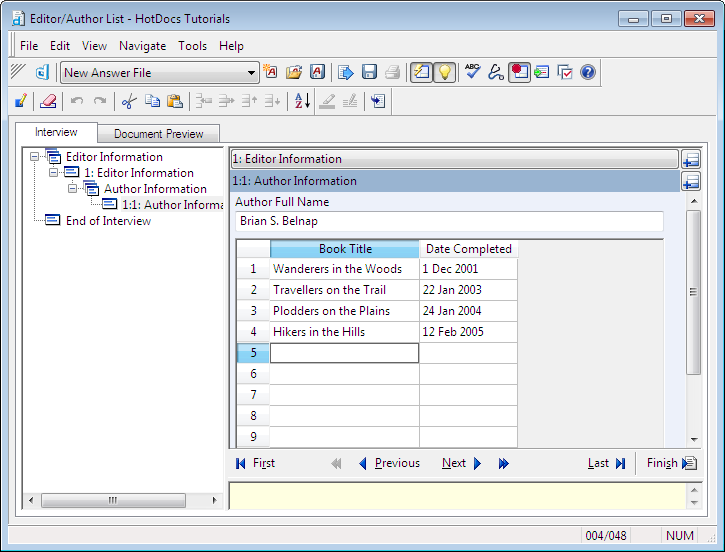Click the 1: Editor Information title bar

(455, 159)
